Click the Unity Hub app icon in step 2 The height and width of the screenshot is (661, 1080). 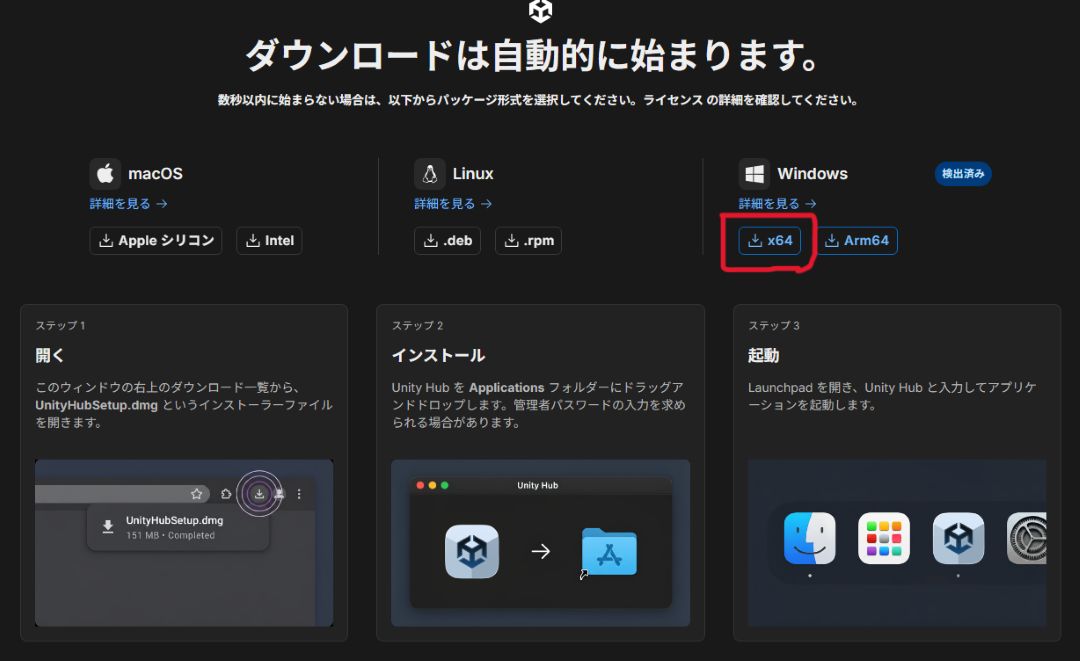pos(472,552)
